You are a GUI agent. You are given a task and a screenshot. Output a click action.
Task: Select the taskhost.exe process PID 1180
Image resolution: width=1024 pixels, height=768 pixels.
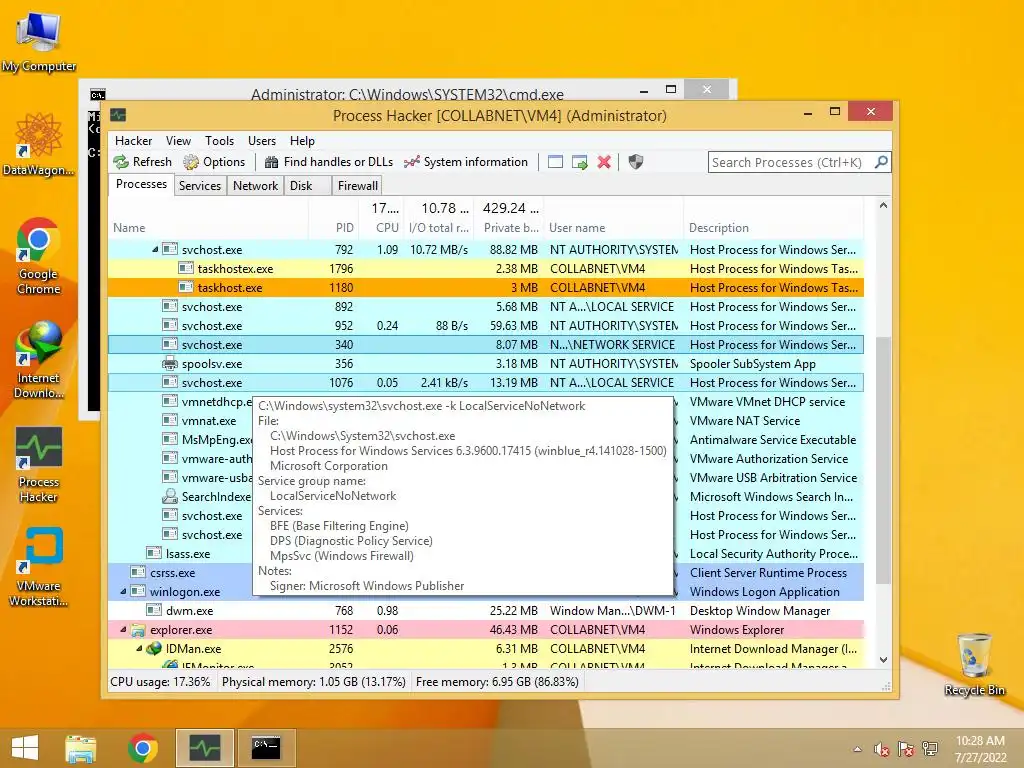486,287
